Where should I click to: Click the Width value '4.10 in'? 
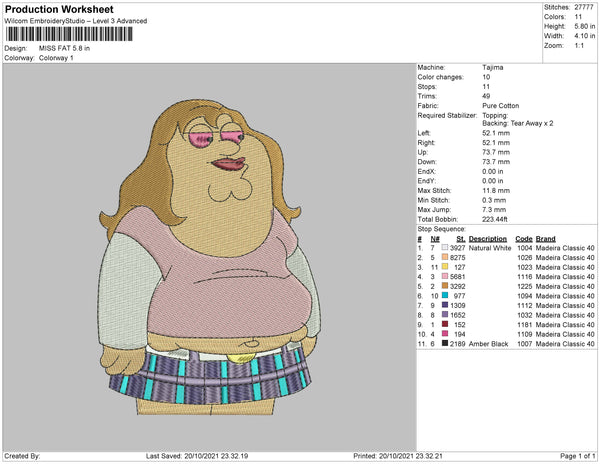point(585,36)
